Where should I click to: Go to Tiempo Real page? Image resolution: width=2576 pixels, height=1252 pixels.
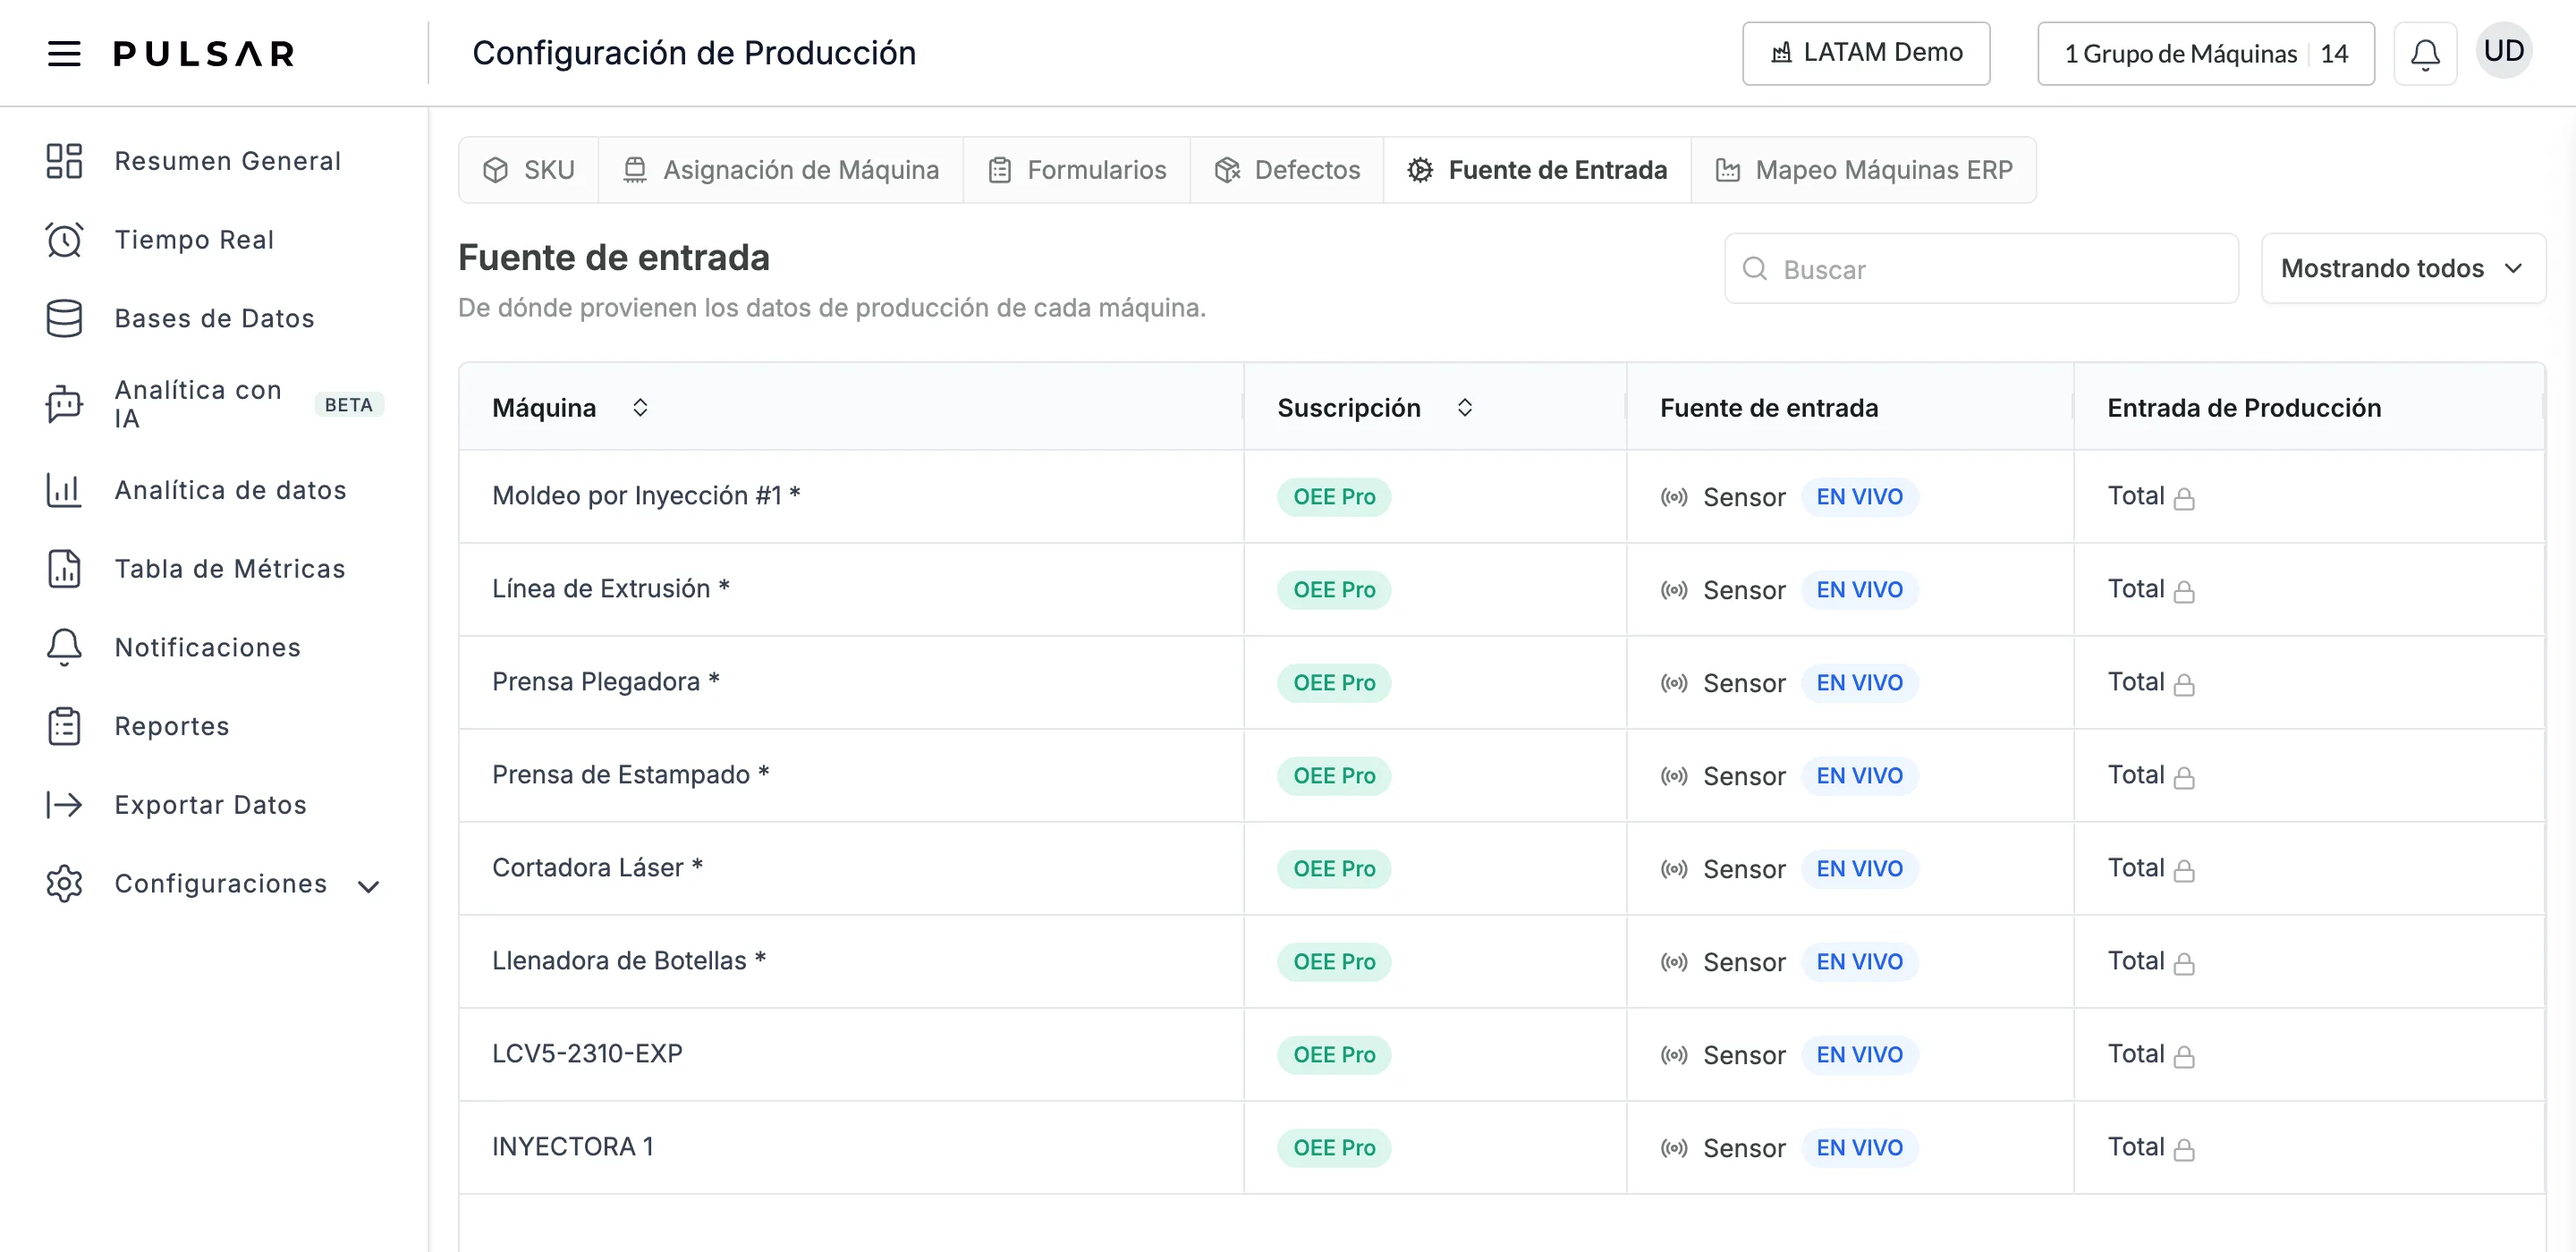coord(194,240)
